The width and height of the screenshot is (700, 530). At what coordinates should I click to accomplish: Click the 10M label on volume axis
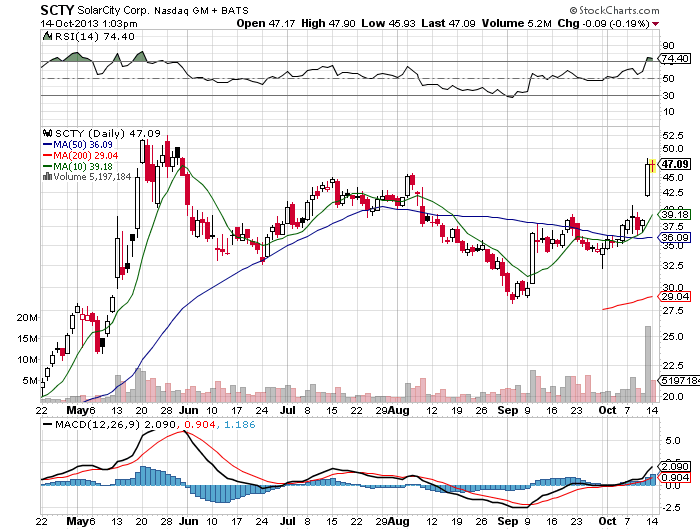point(27,359)
